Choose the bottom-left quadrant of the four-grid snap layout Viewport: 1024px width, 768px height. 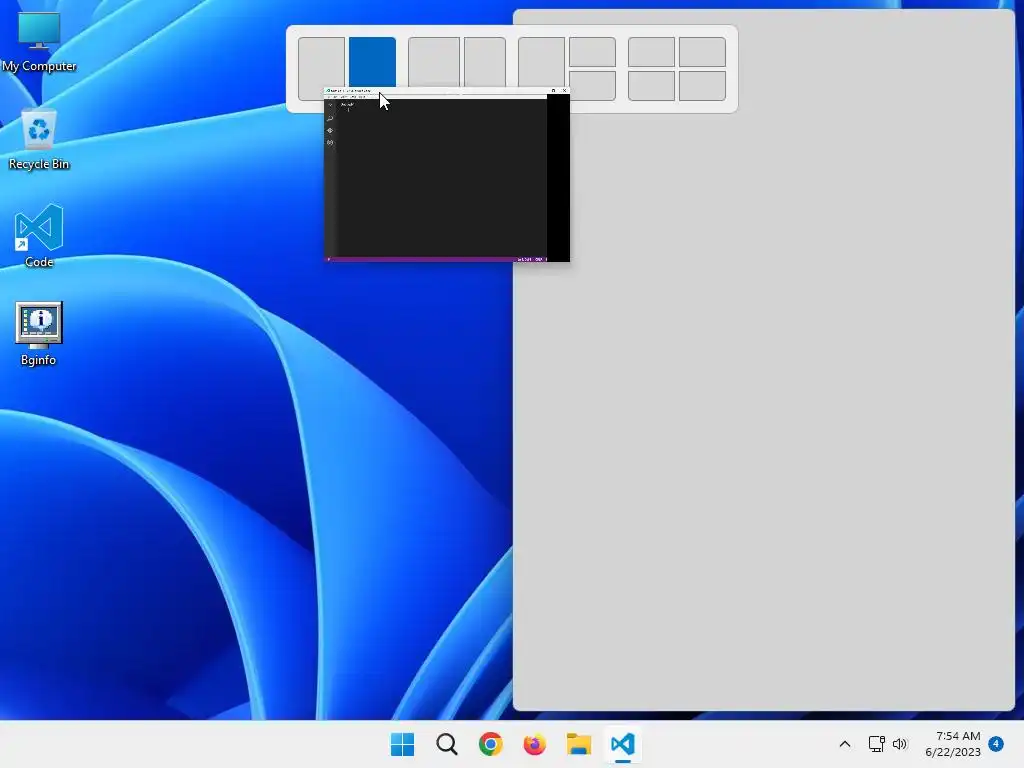click(651, 86)
